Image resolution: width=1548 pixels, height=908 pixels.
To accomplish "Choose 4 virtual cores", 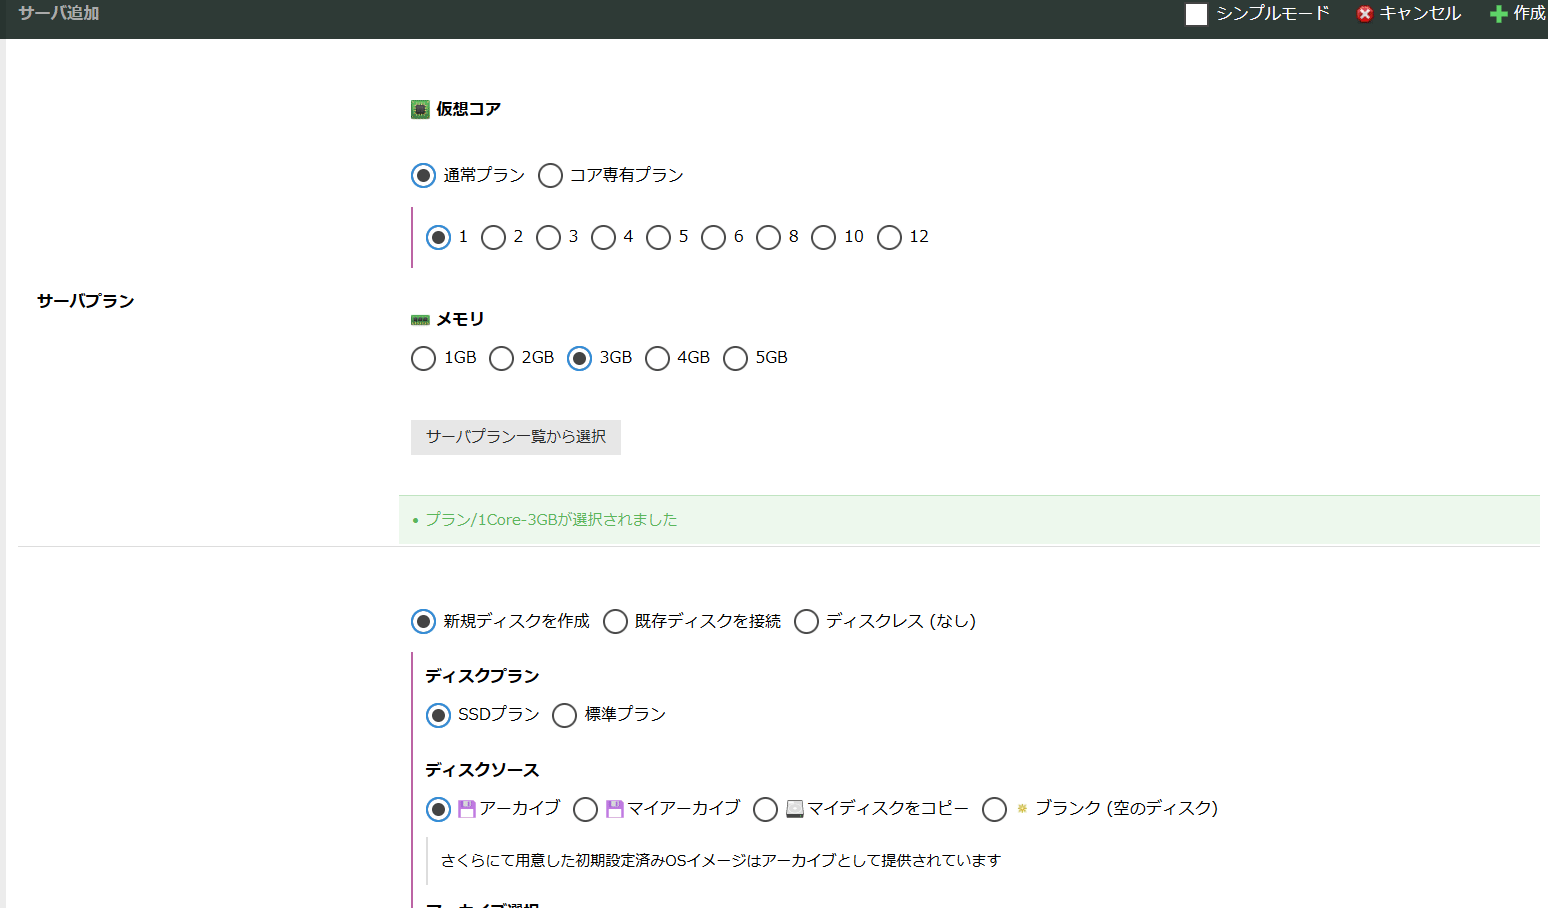I will pyautogui.click(x=603, y=238).
